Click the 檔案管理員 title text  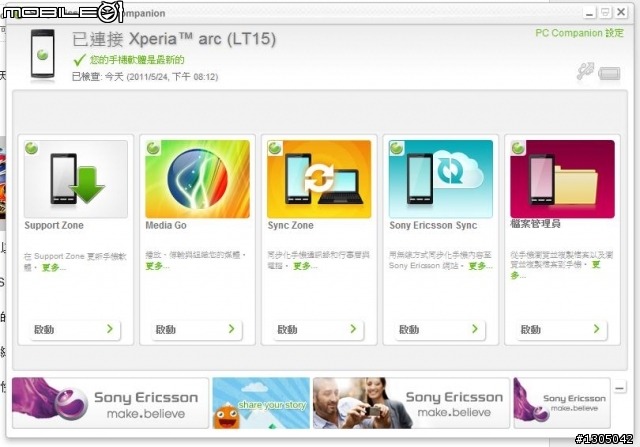pos(536,224)
